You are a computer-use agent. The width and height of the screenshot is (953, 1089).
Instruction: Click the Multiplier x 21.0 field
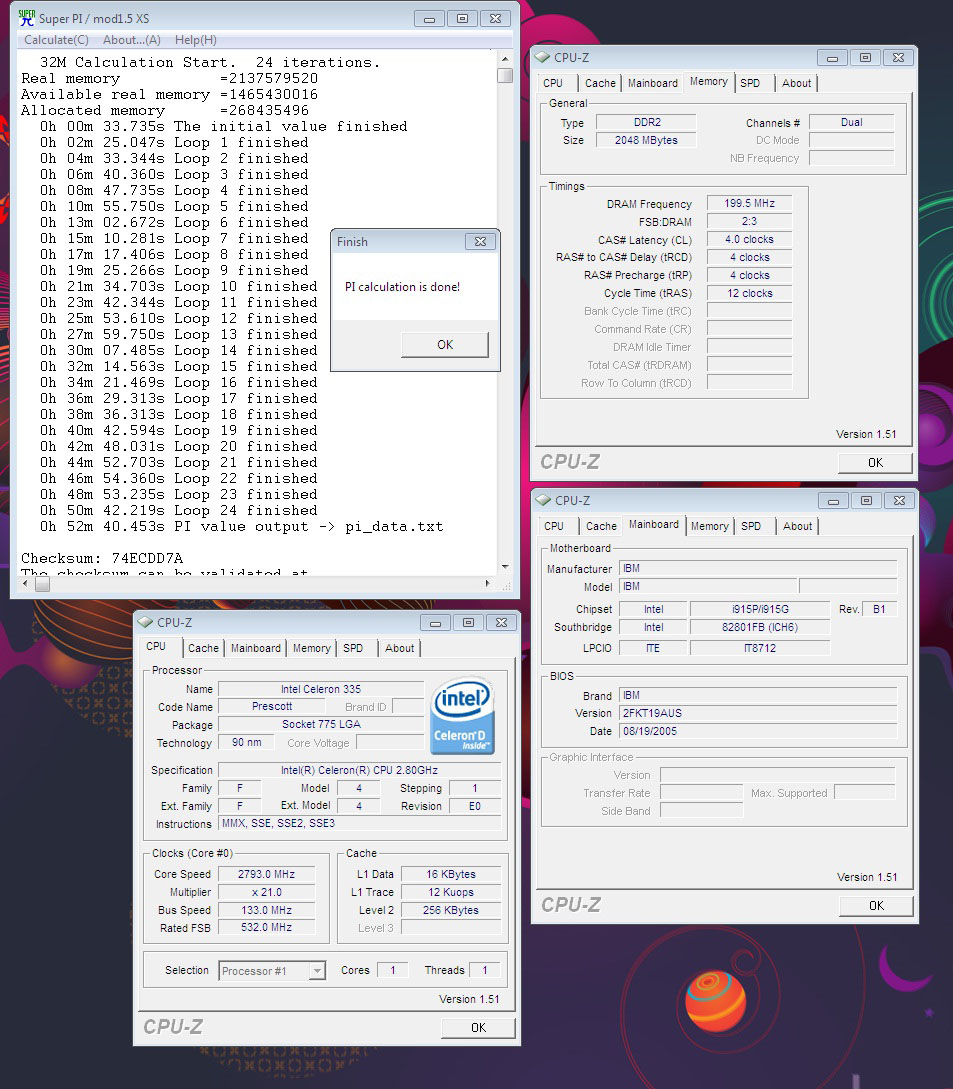267,892
